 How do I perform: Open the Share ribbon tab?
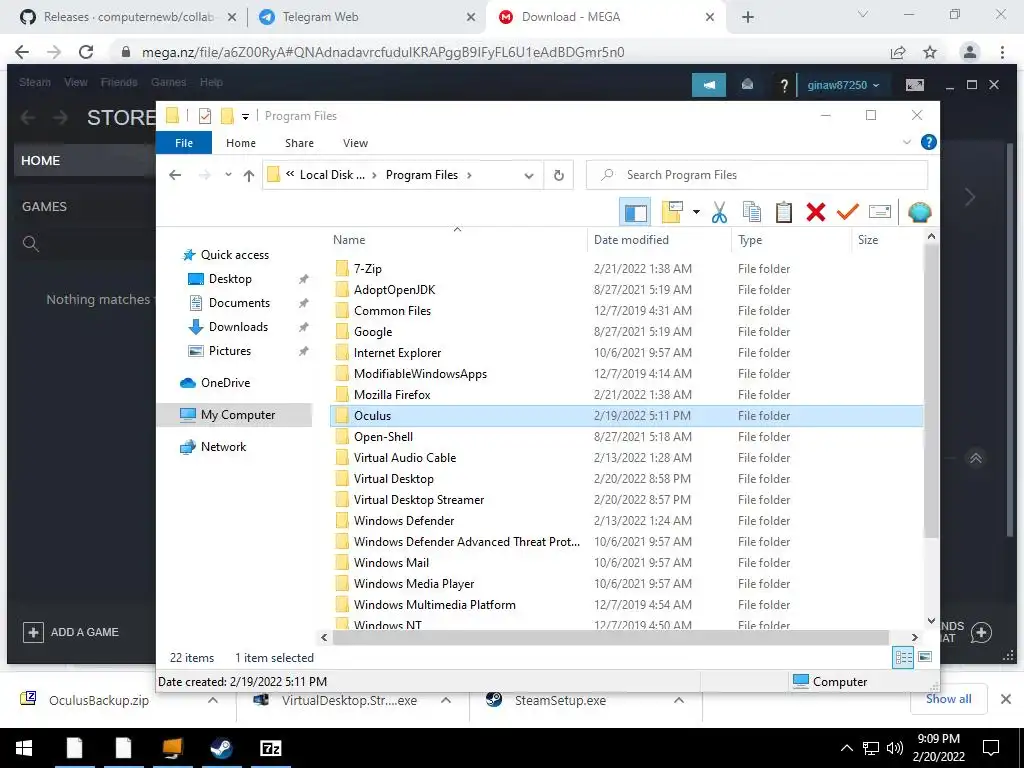point(299,143)
